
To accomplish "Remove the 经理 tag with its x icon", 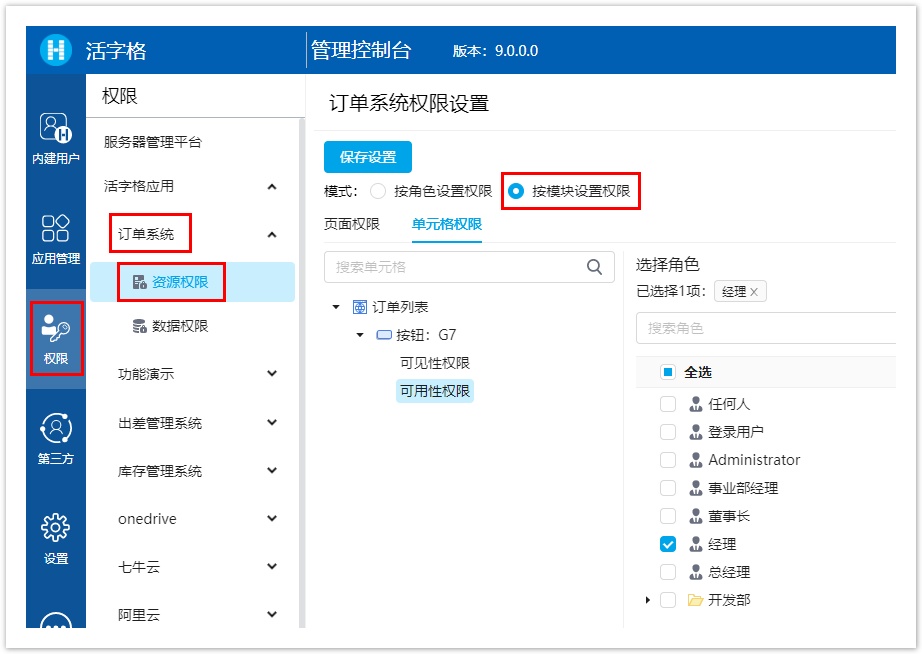I will [x=754, y=292].
